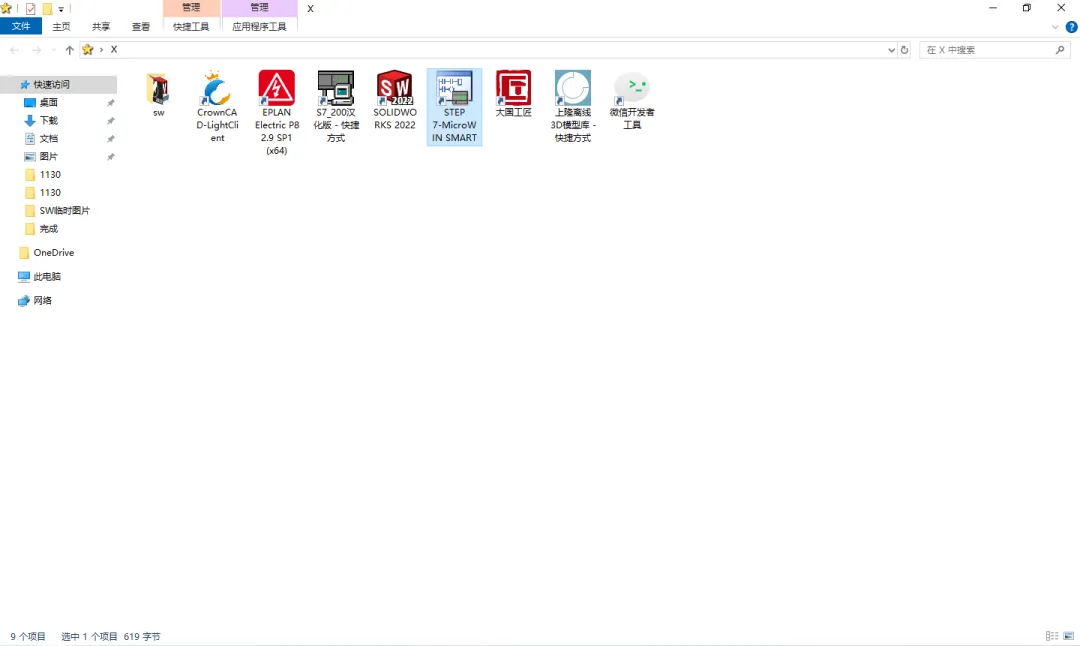This screenshot has width=1080, height=646.
Task: Refresh the current folder view
Action: (x=904, y=50)
